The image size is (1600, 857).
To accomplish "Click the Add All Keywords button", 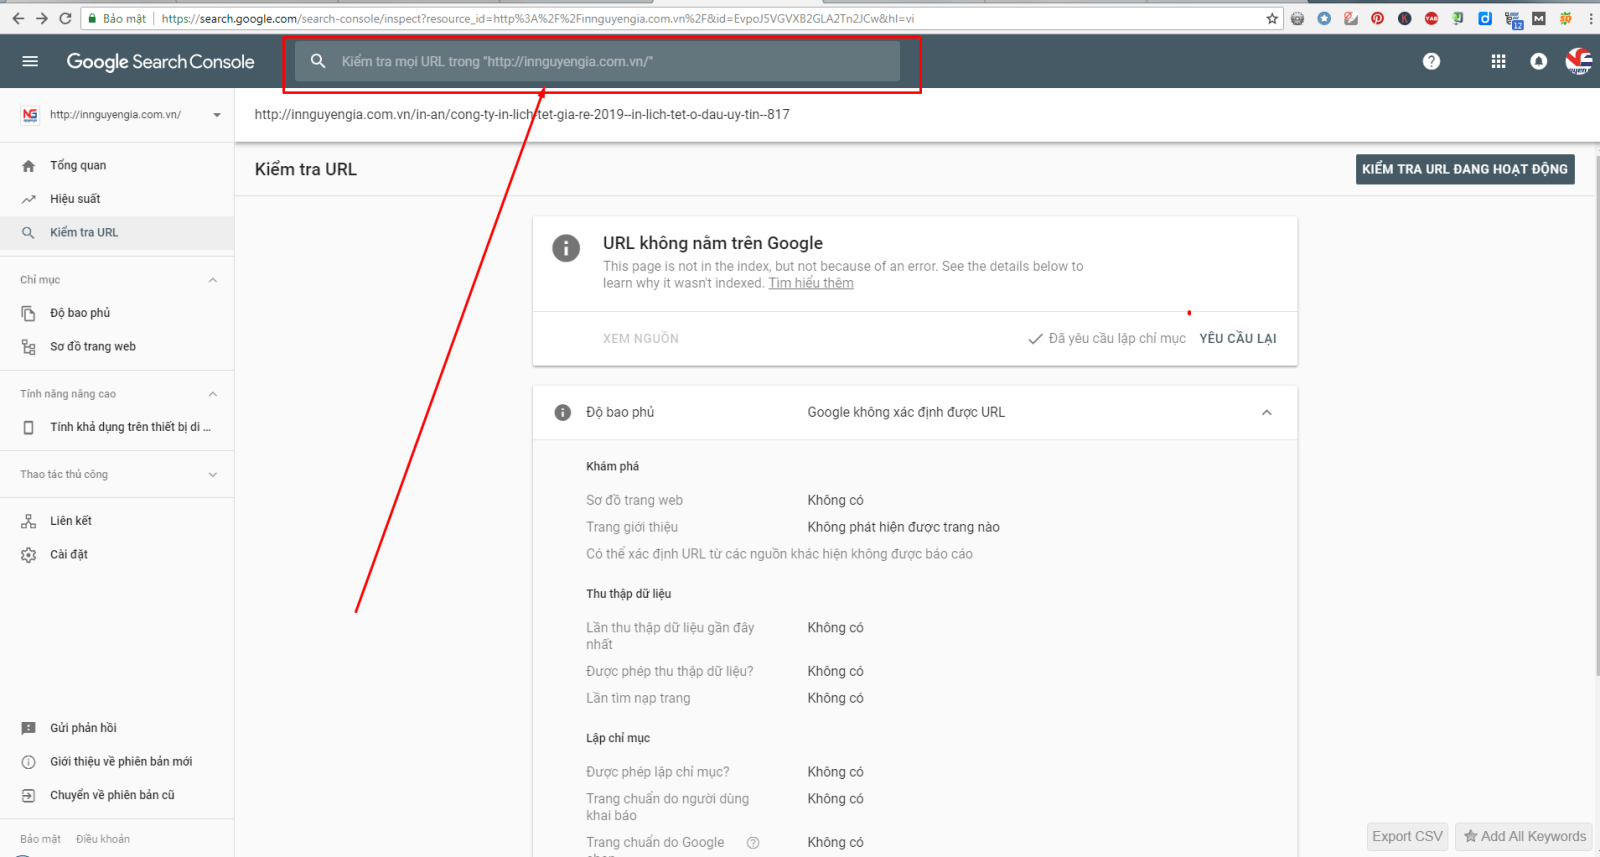I will (x=1525, y=836).
